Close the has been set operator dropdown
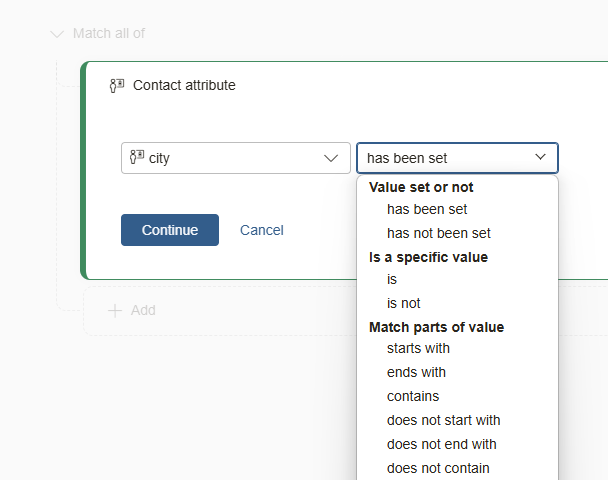 tap(541, 157)
